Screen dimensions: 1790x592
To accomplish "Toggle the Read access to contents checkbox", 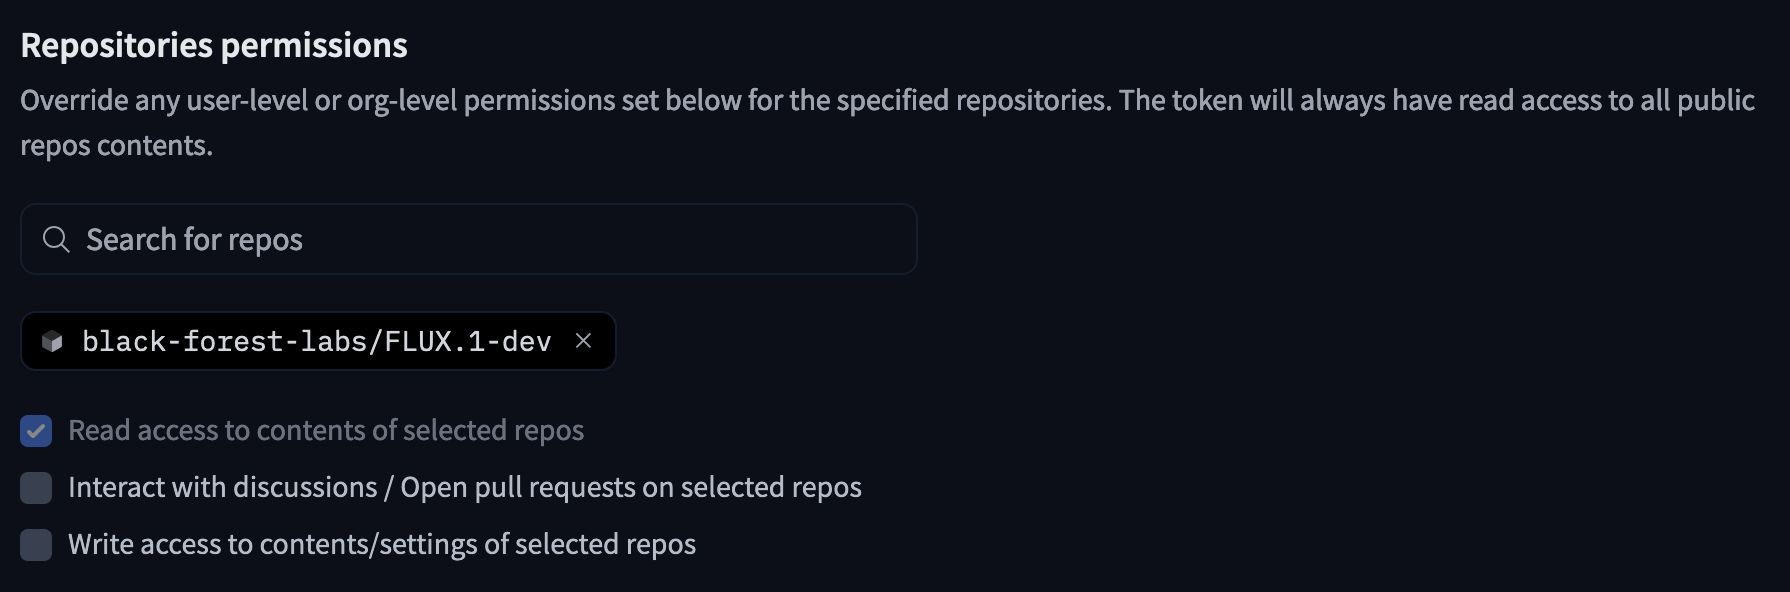I will pyautogui.click(x=36, y=431).
